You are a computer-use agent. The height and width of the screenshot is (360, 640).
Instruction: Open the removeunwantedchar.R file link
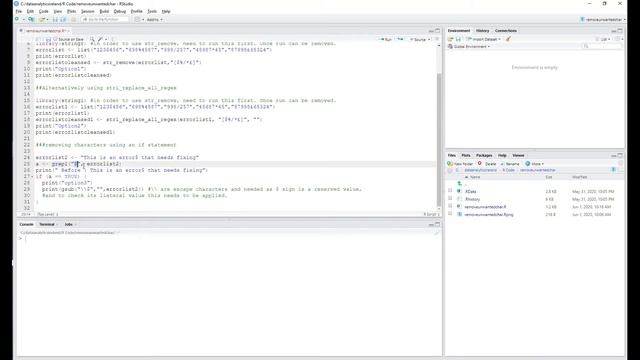pyautogui.click(x=485, y=207)
